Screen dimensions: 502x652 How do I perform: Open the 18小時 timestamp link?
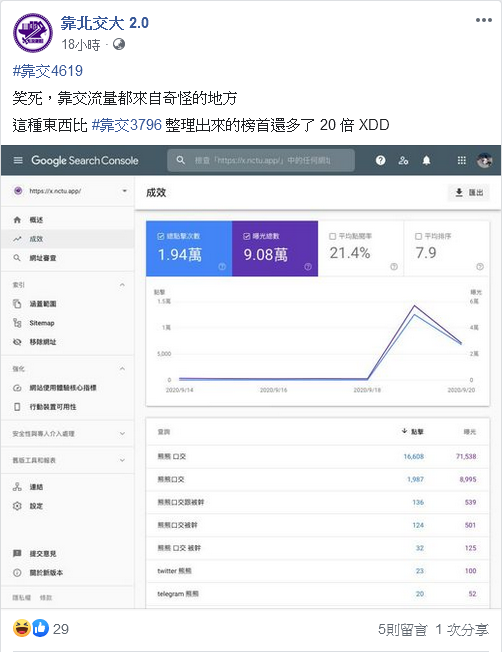(81, 44)
